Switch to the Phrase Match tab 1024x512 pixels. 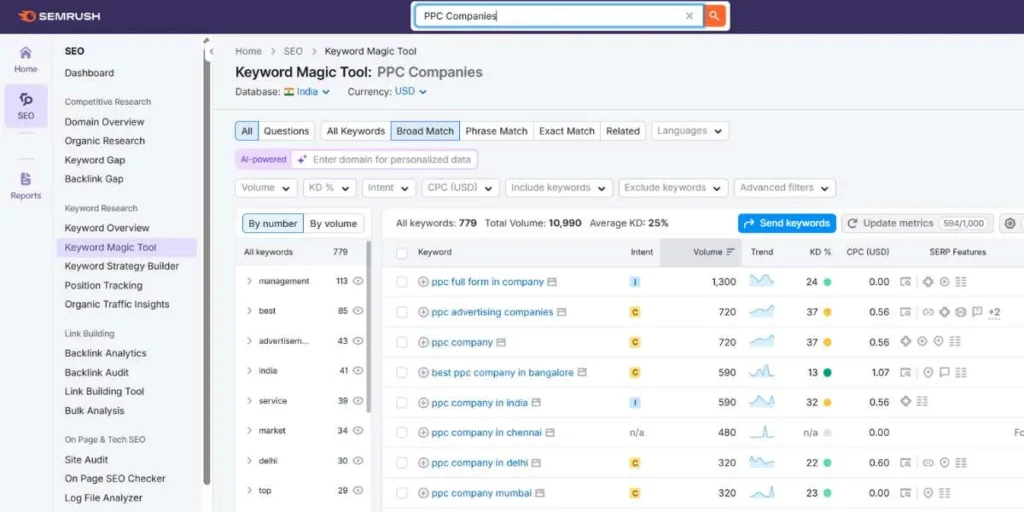[496, 131]
